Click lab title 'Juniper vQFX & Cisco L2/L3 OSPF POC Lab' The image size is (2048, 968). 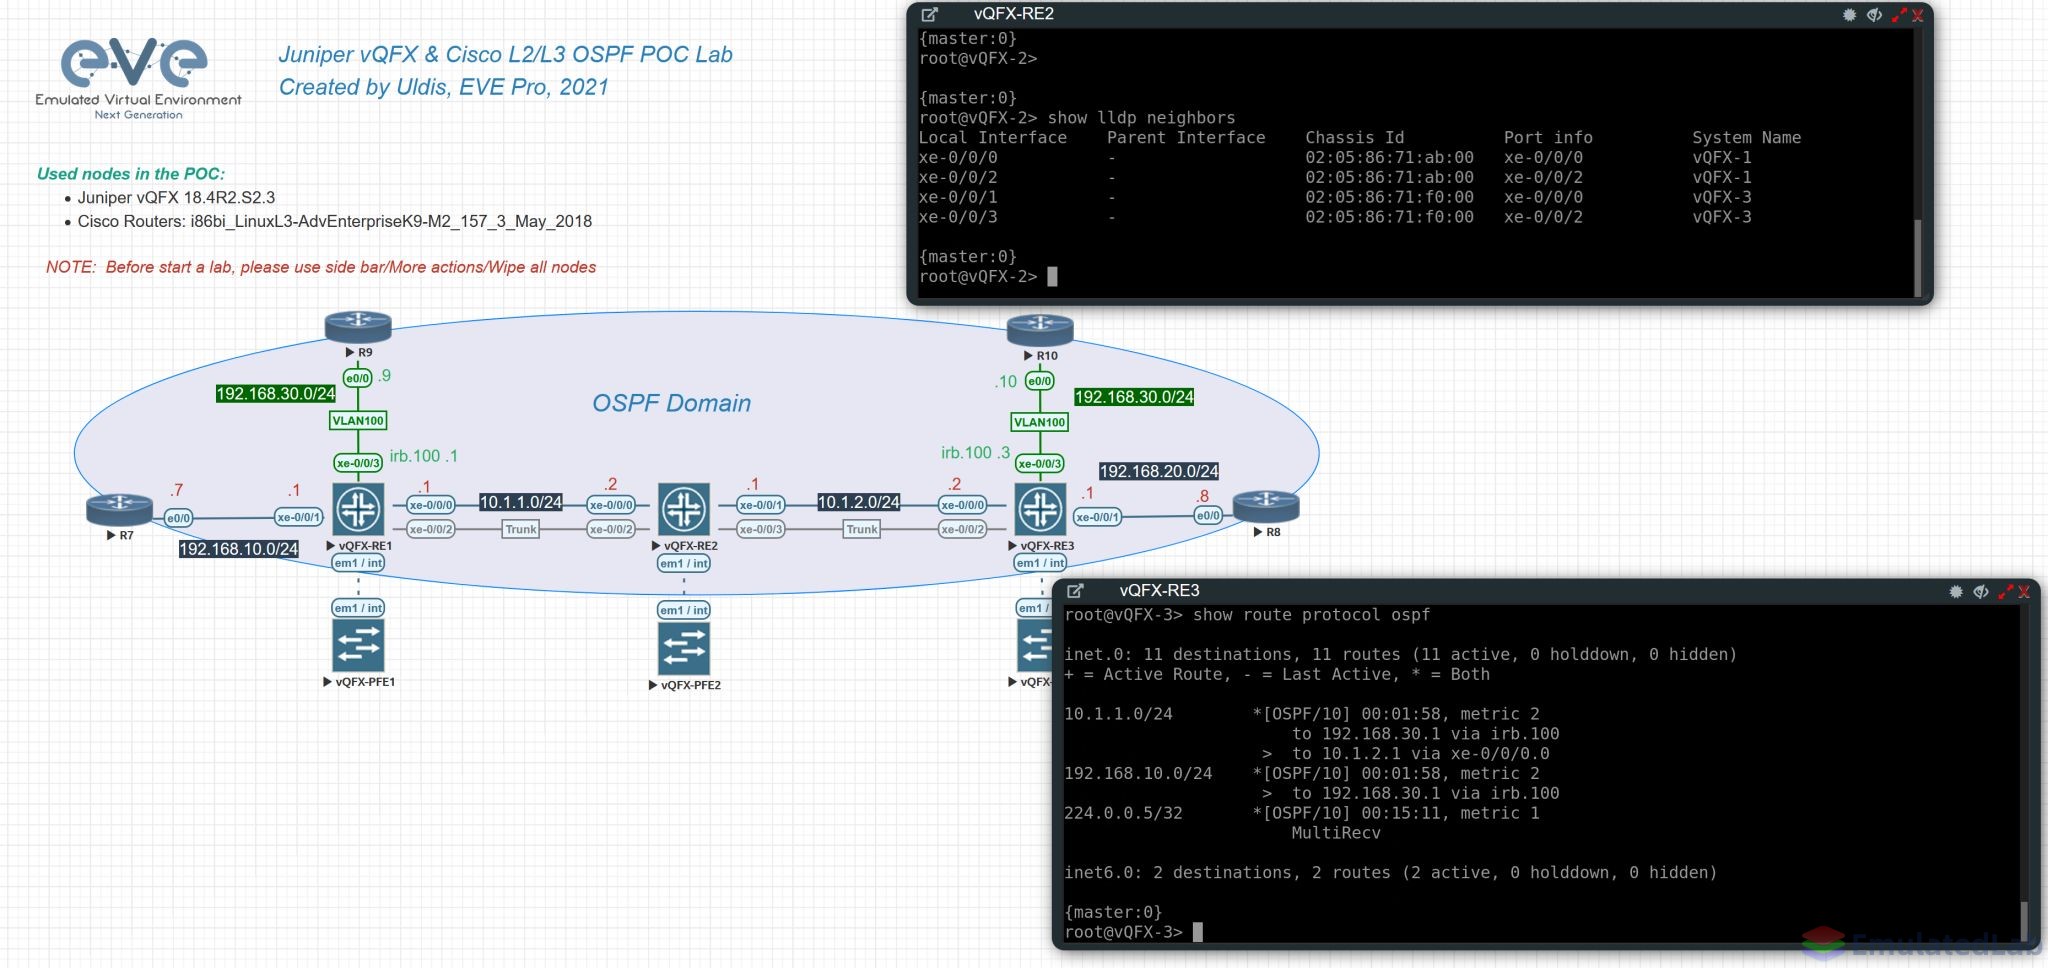pyautogui.click(x=505, y=54)
